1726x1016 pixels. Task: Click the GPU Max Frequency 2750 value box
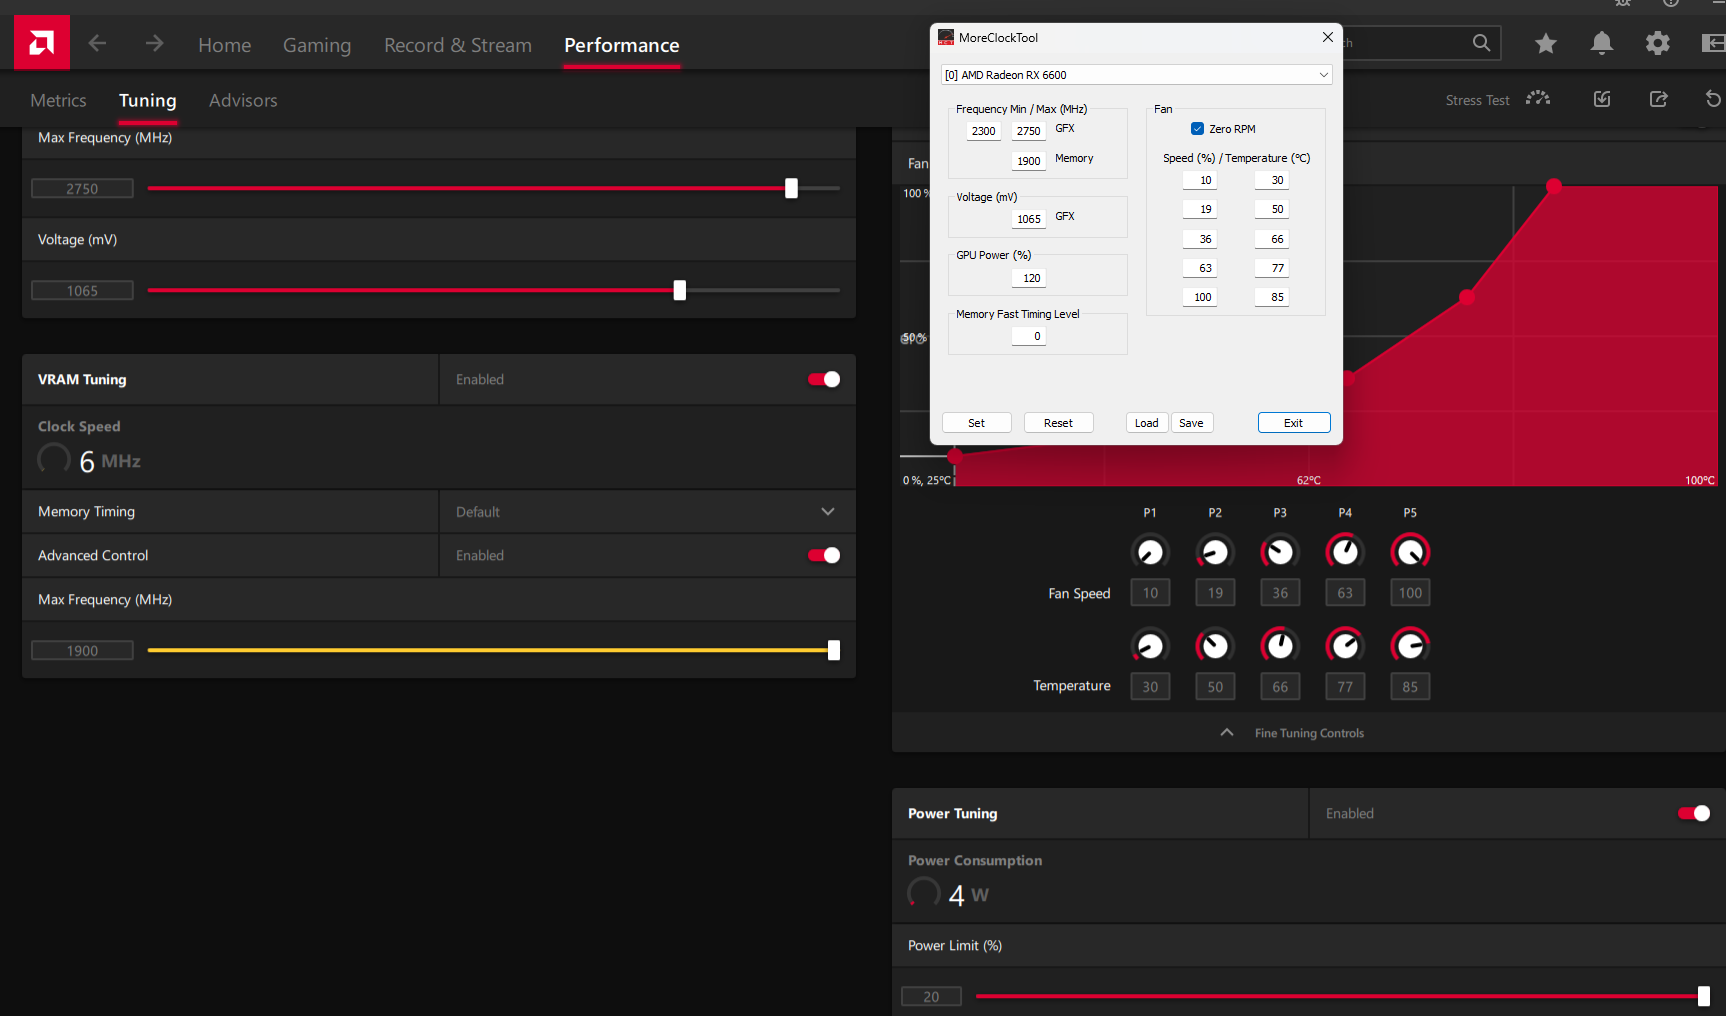(83, 188)
